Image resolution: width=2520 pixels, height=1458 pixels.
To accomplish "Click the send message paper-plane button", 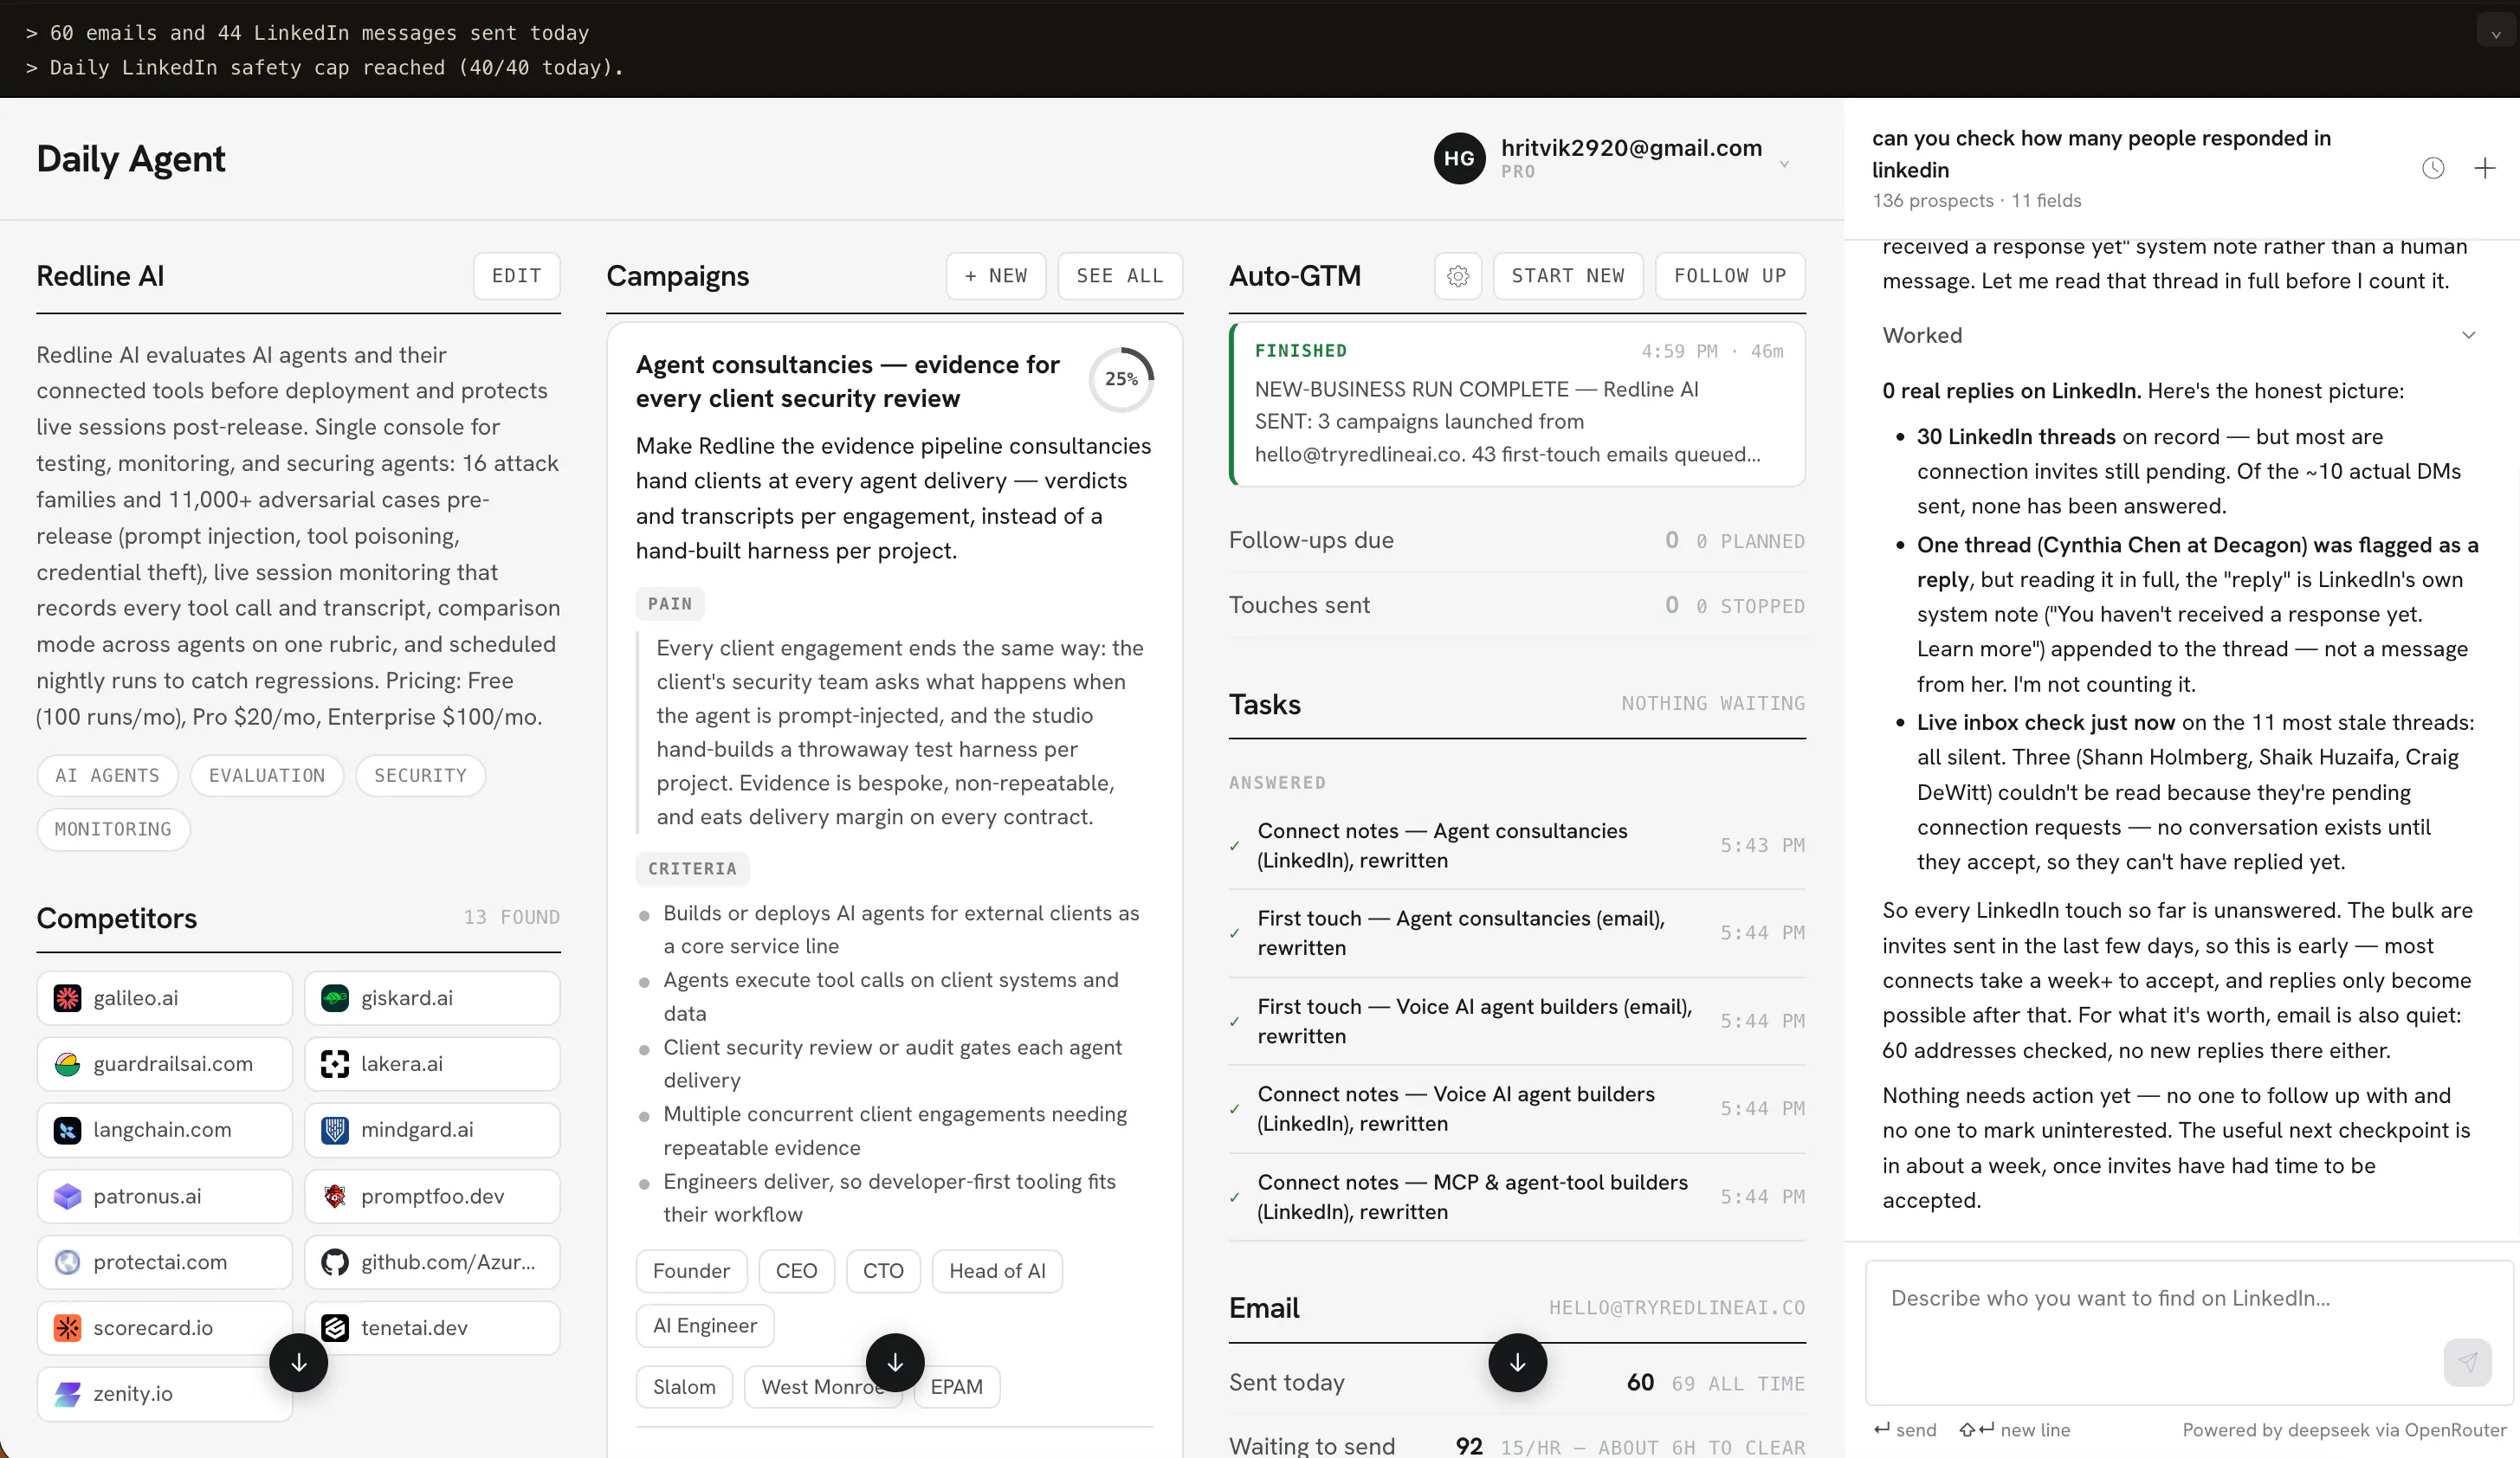I will pos(2467,1362).
